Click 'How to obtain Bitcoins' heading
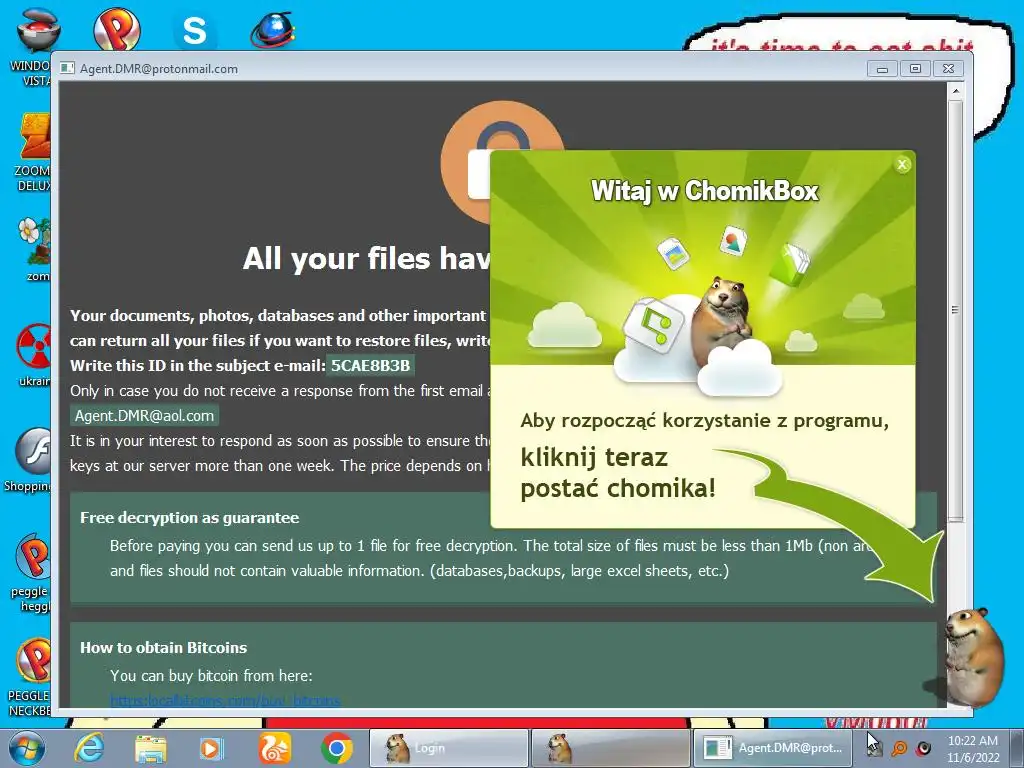This screenshot has width=1024, height=768. [x=163, y=648]
